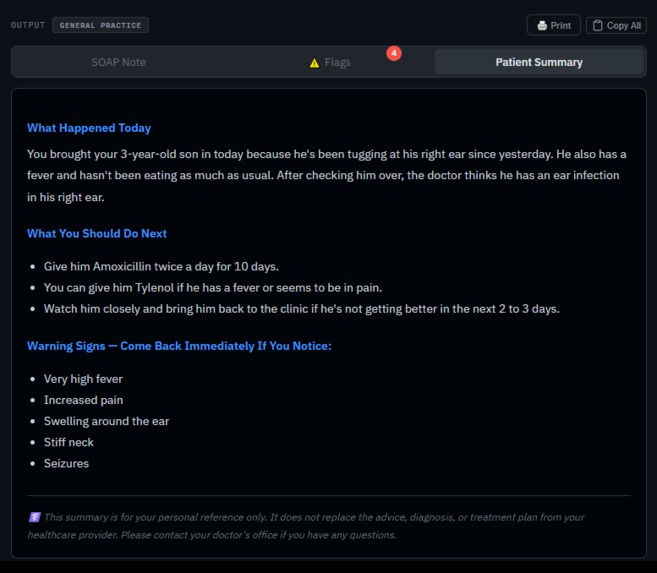Click 'Swelling around the ear' item

(x=106, y=421)
